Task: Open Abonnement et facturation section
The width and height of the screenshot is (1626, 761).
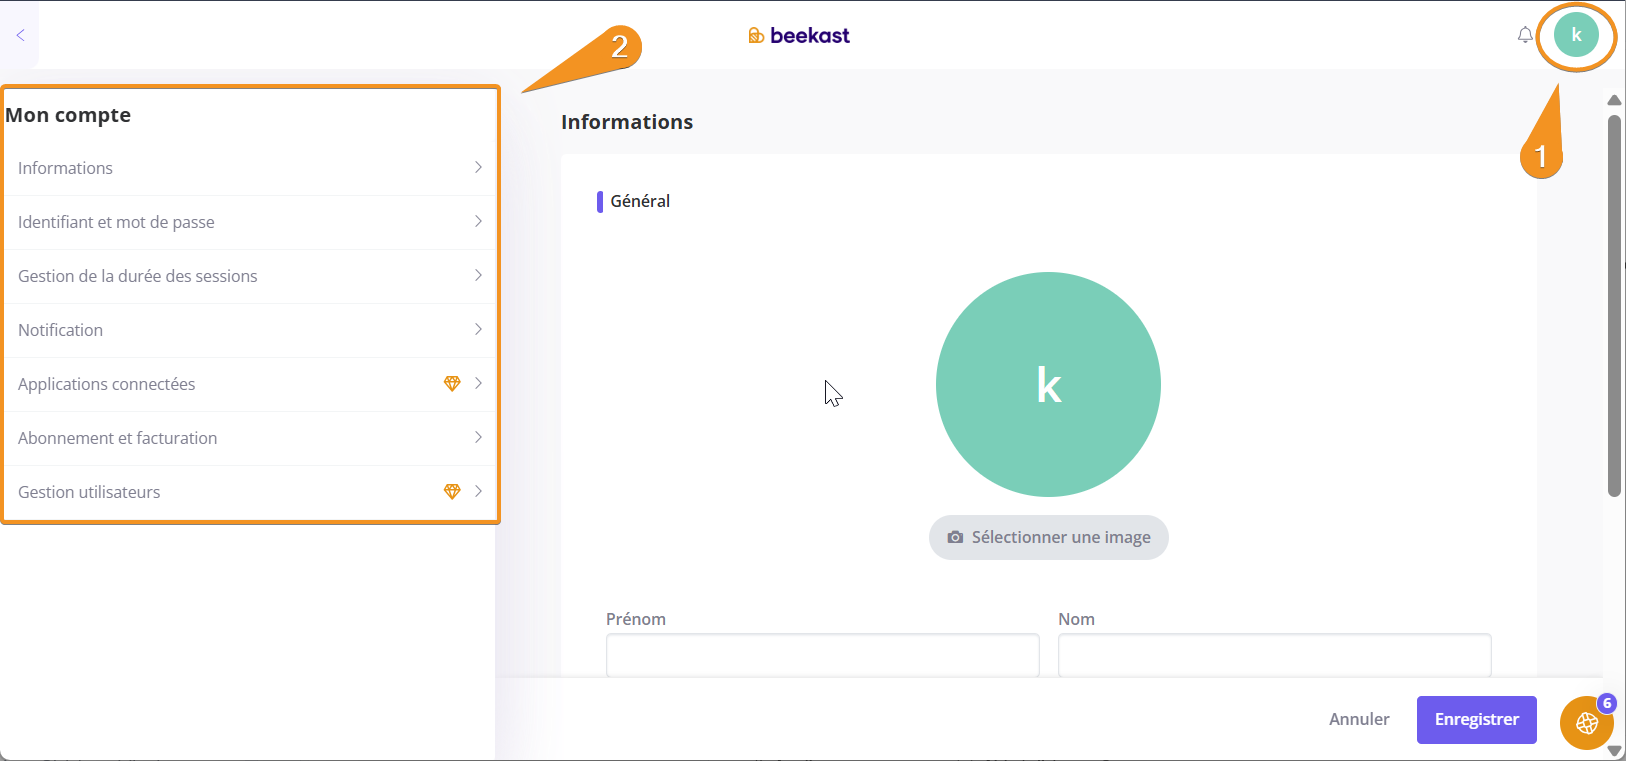Action: click(118, 438)
